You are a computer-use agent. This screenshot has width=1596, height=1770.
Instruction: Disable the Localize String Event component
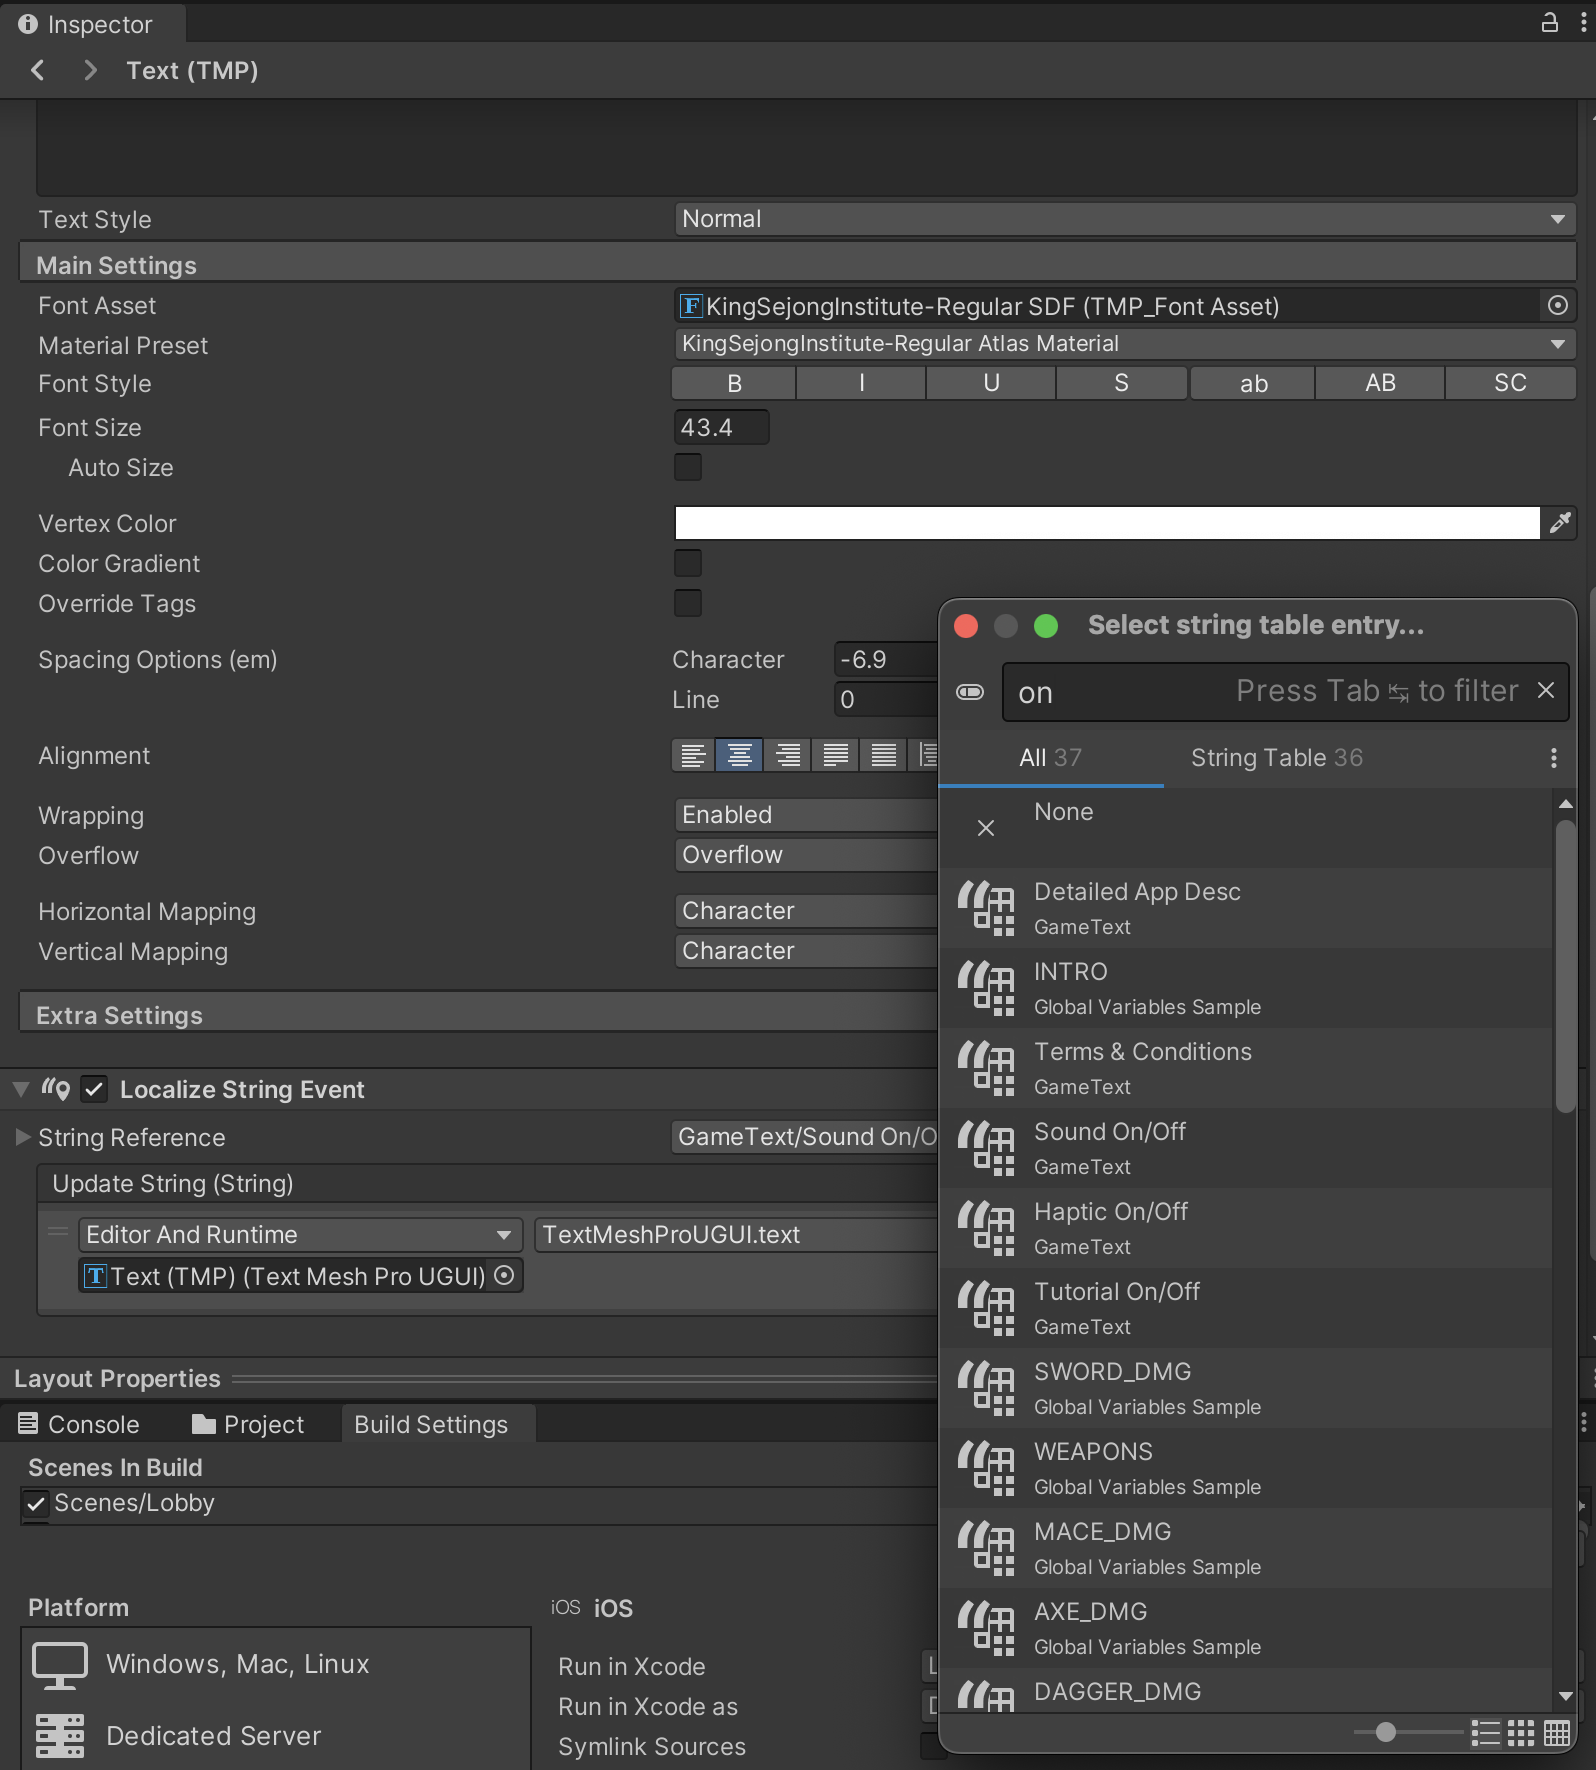94,1089
